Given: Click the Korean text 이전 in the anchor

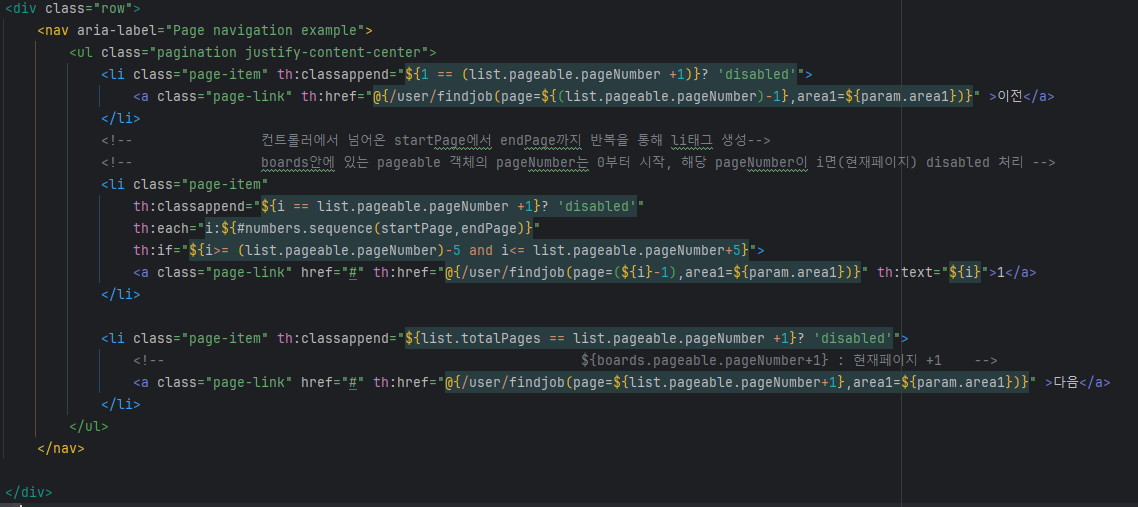Looking at the screenshot, I should click(x=1010, y=96).
